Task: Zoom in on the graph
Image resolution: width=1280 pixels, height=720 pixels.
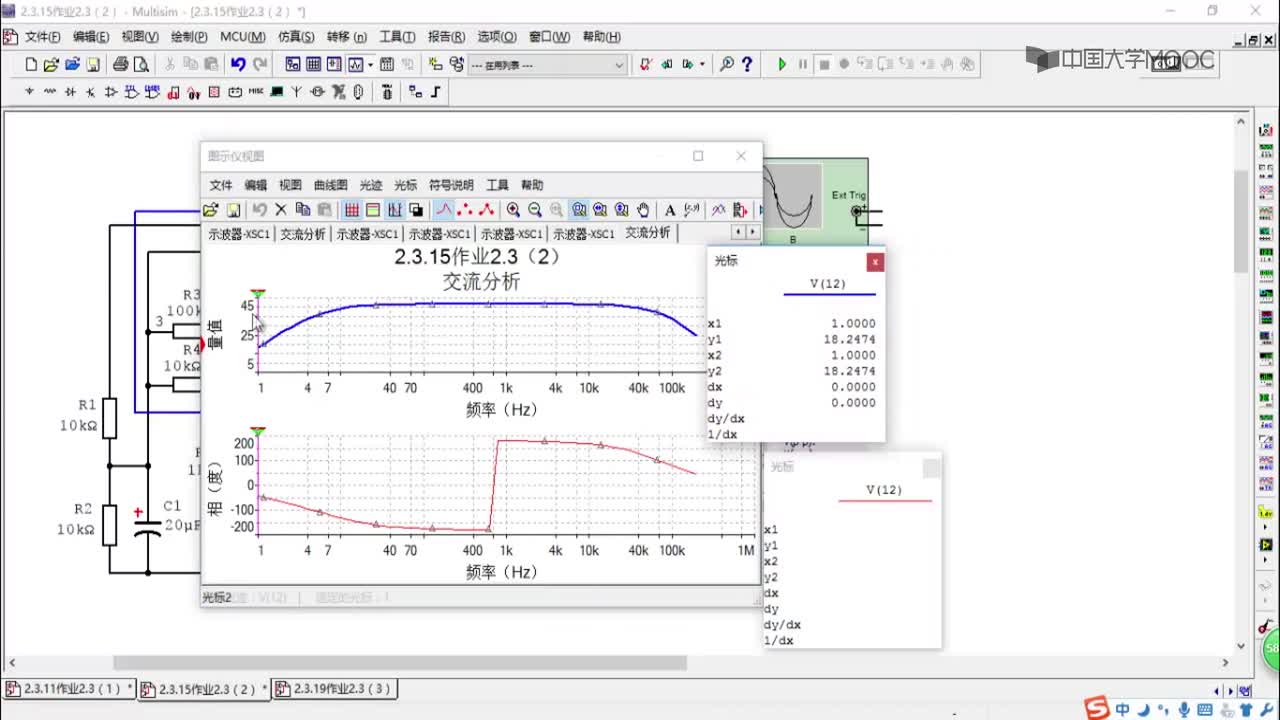Action: click(513, 210)
